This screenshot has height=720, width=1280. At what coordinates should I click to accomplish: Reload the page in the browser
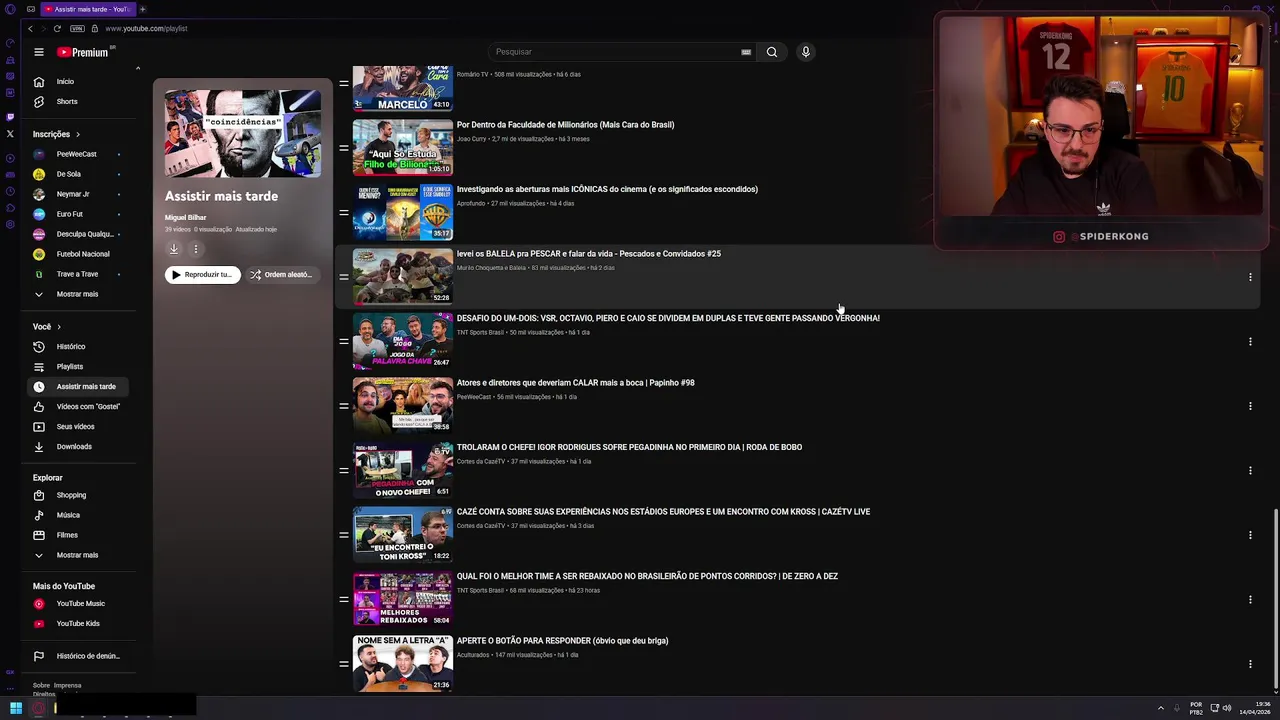[x=56, y=28]
